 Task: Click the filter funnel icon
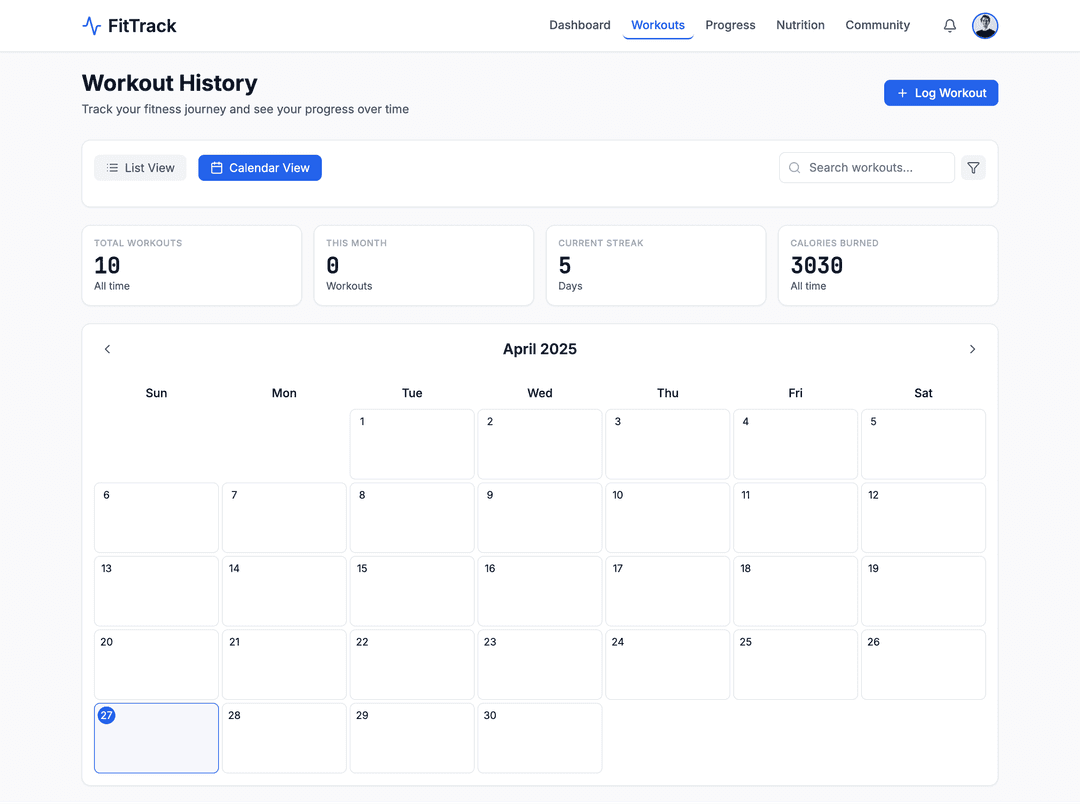(x=973, y=168)
